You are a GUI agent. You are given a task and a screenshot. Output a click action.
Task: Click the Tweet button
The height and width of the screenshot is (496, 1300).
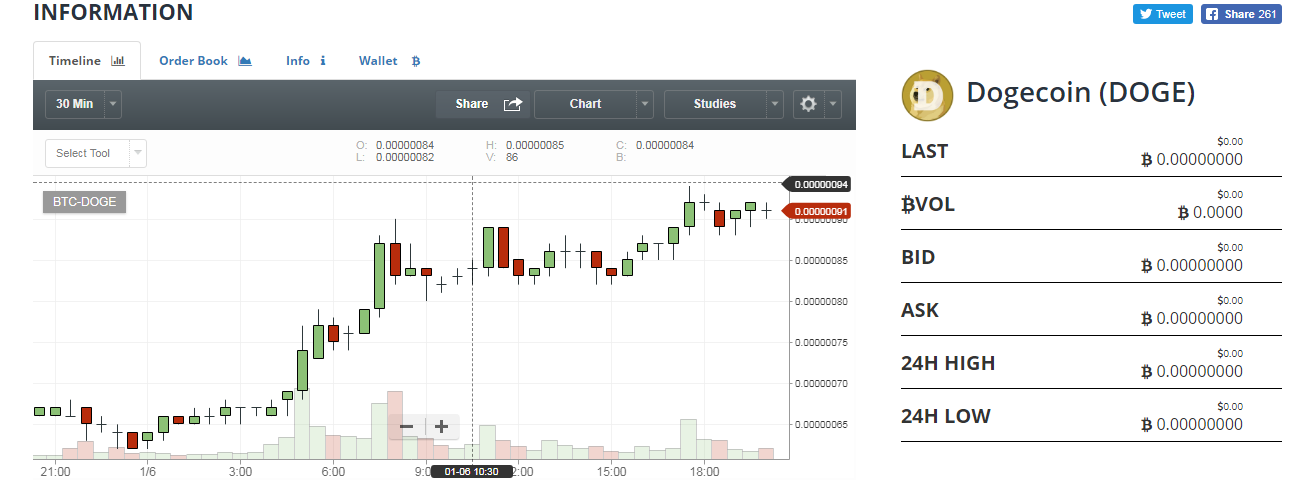[x=1162, y=14]
